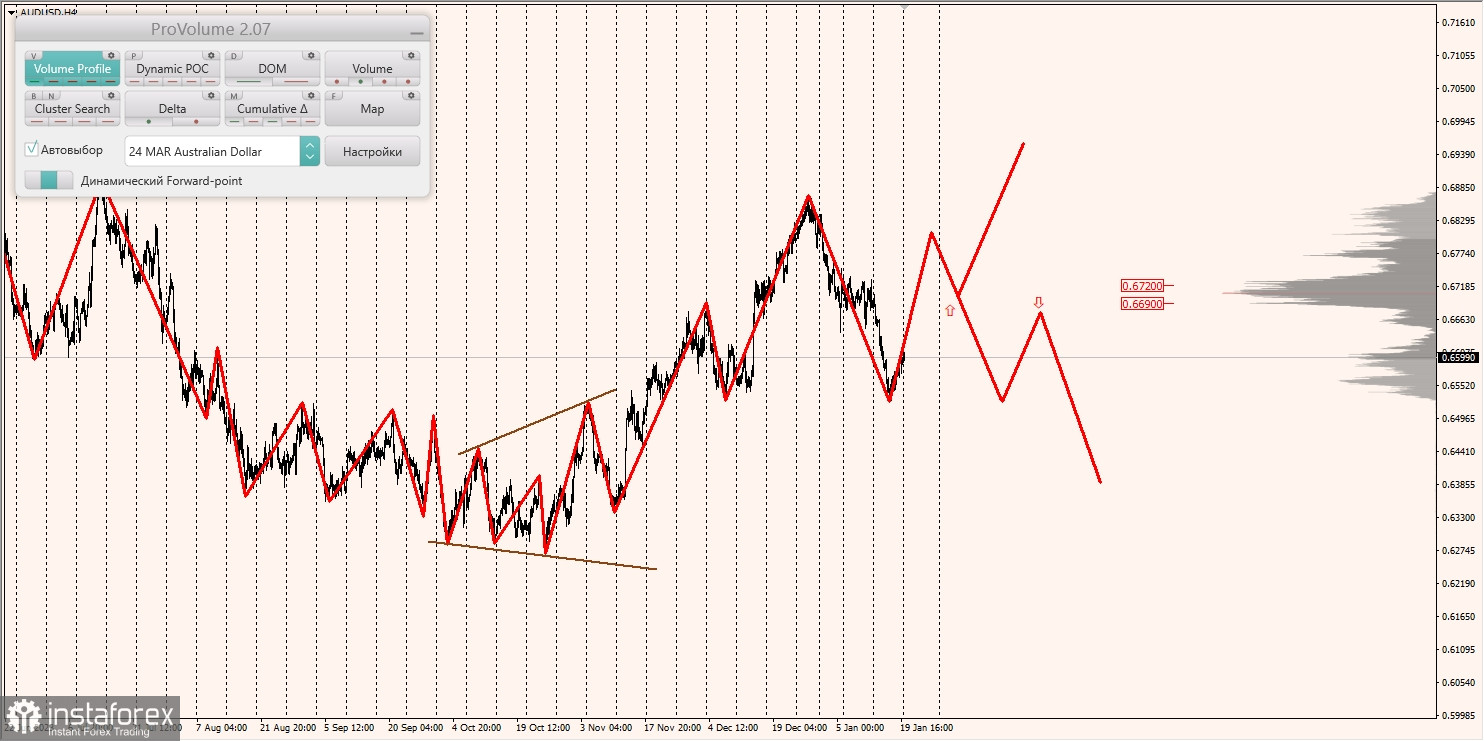Toggle green line segment under Volume Profile
Screen dimensions: 1484x741
click(x=35, y=81)
